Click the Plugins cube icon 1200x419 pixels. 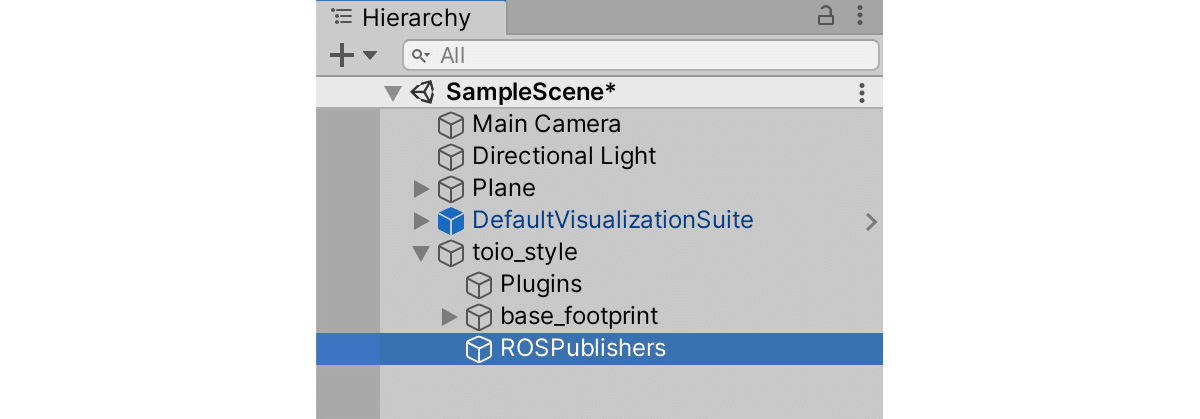(x=480, y=285)
